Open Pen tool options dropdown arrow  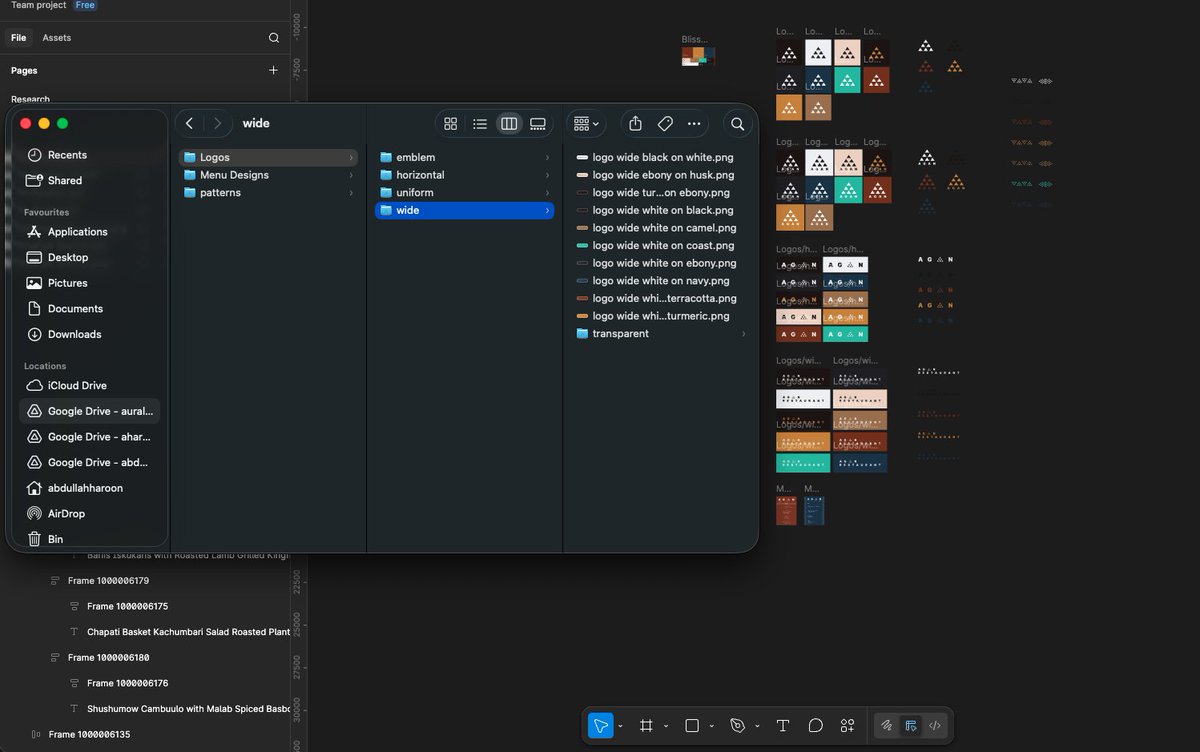click(757, 726)
